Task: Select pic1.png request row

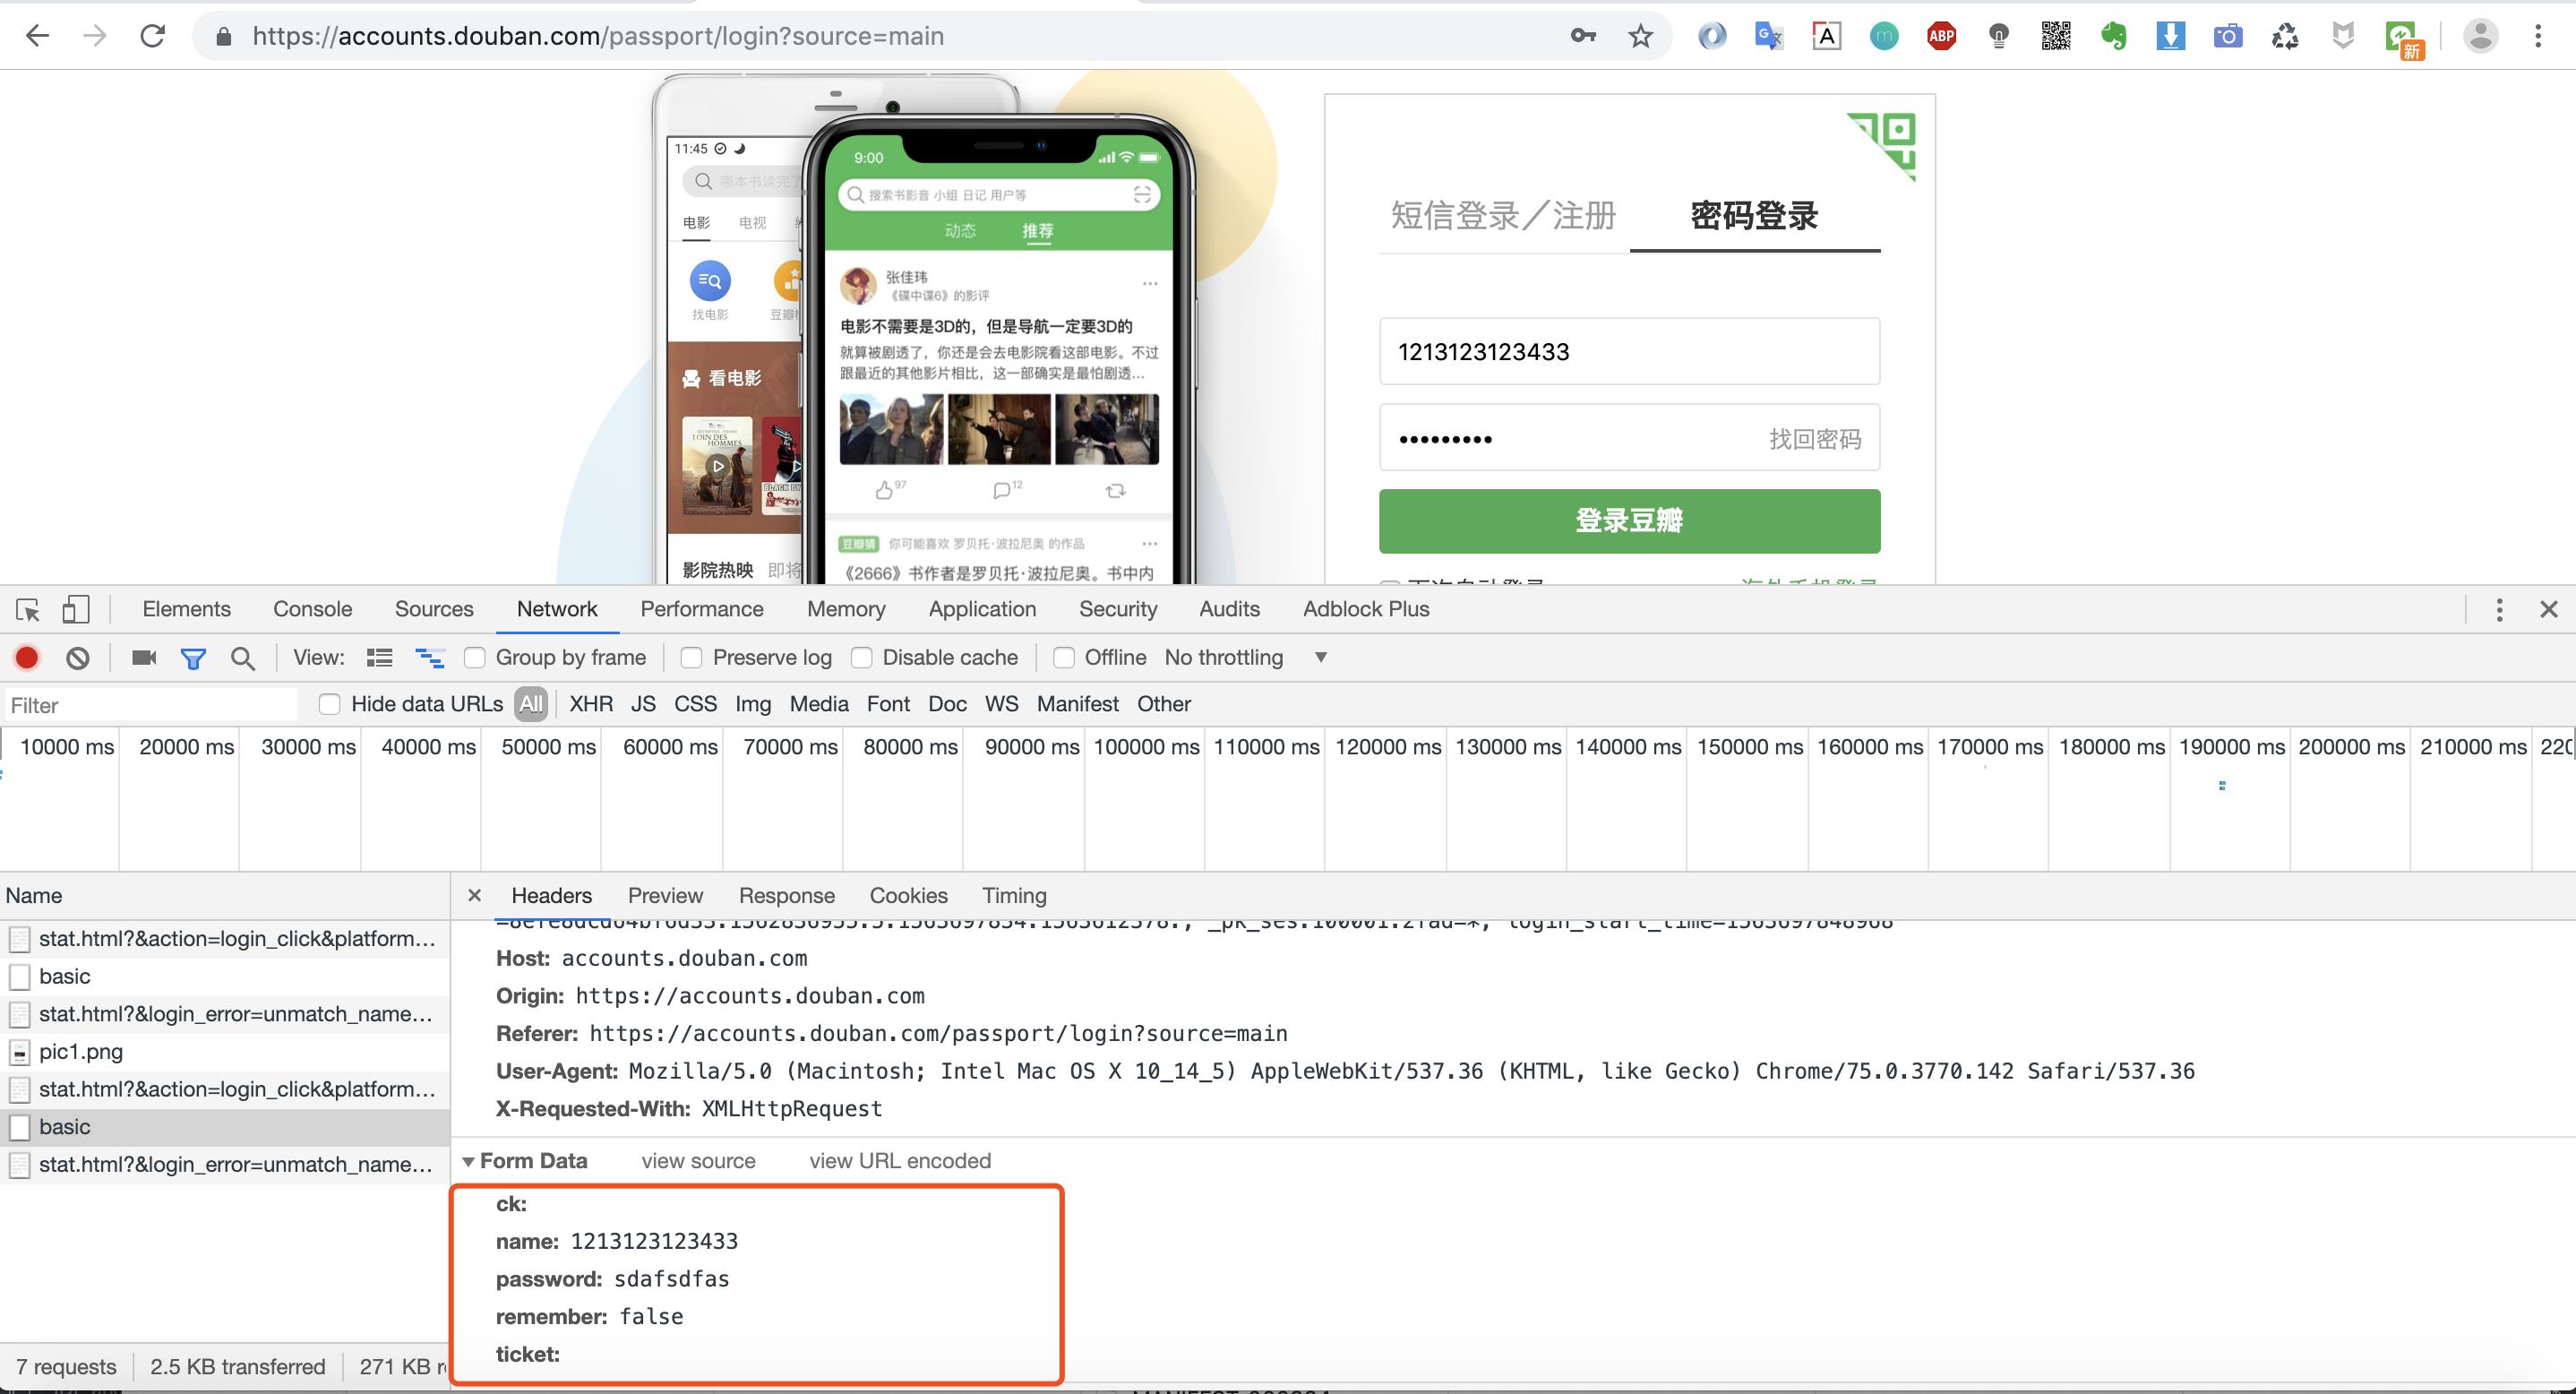Action: click(225, 1051)
